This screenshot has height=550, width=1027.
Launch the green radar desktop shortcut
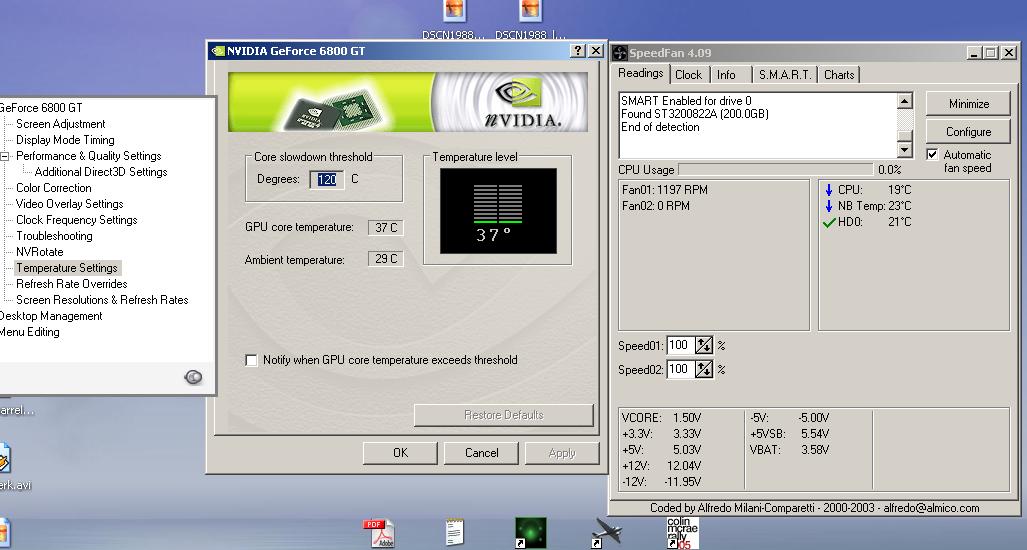(531, 532)
